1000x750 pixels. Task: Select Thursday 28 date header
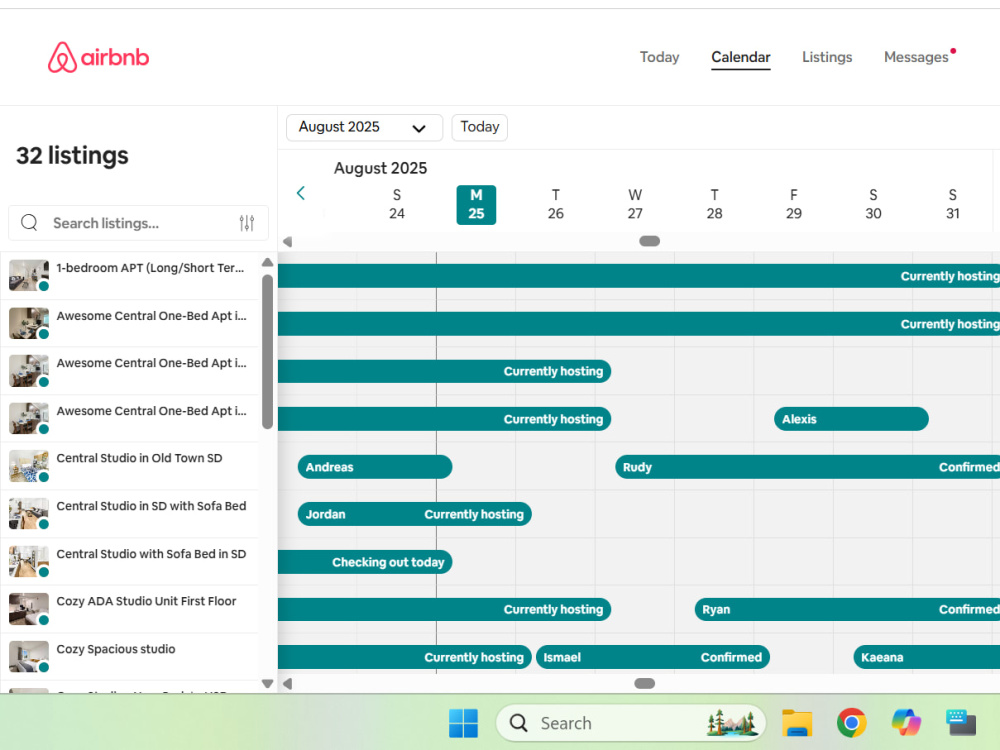[x=714, y=205]
